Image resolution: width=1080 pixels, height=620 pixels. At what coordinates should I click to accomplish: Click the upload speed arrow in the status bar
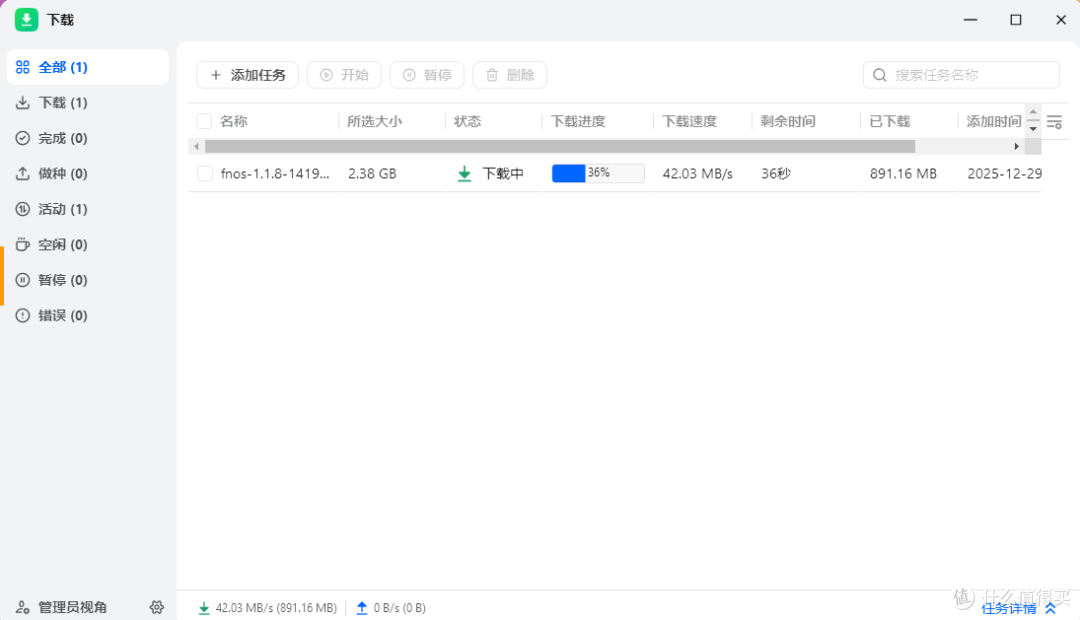tap(362, 608)
